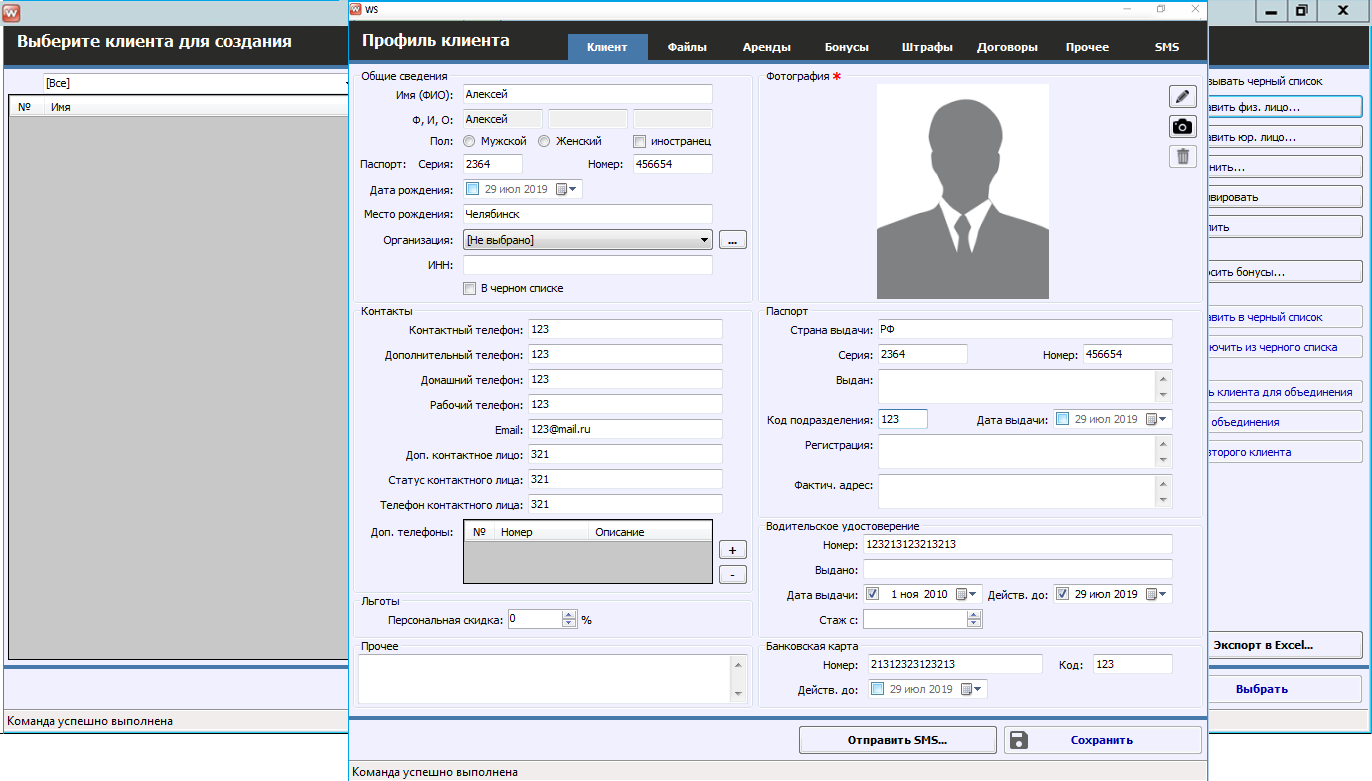Click the camera capture photo icon
Viewport: 1372px width, 781px height.
[1183, 126]
